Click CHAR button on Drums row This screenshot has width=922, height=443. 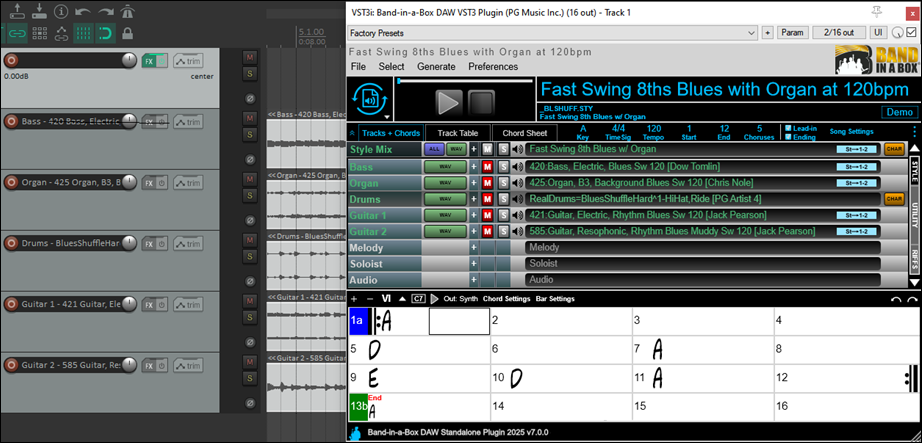(894, 199)
